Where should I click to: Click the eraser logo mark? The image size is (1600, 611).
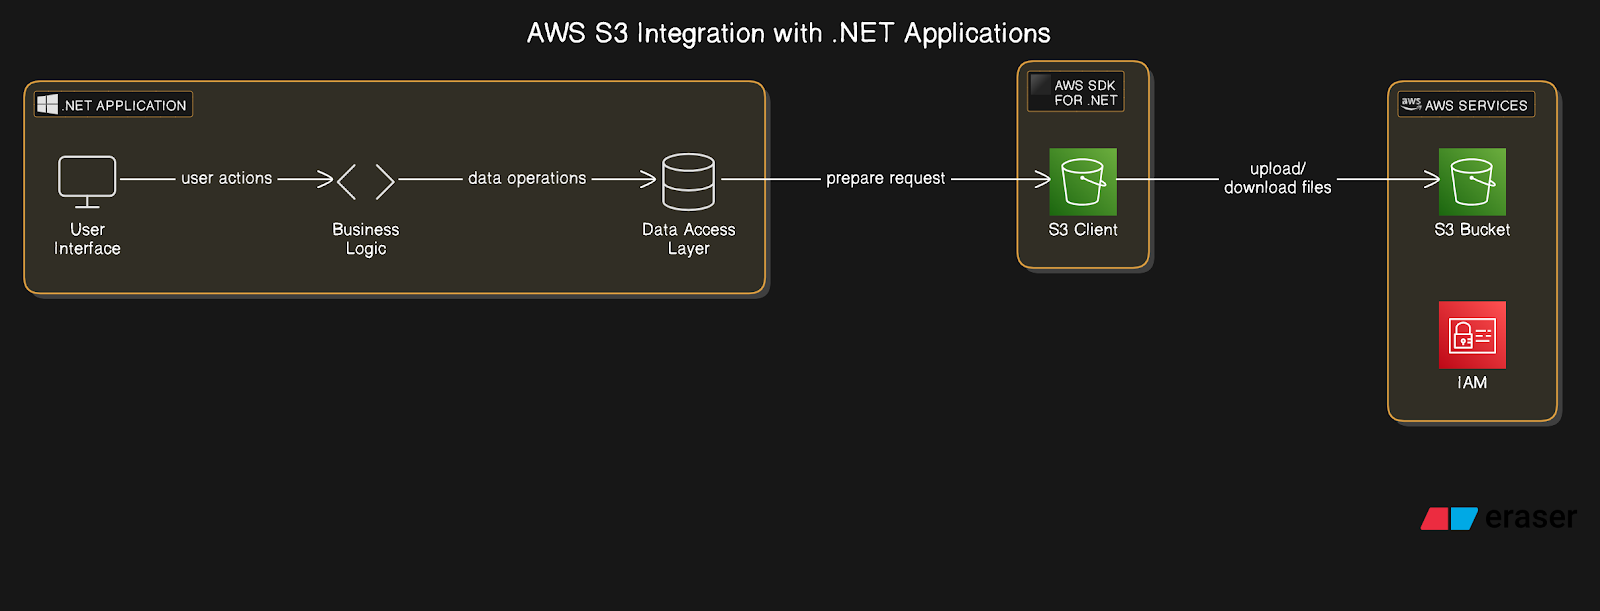point(1449,518)
